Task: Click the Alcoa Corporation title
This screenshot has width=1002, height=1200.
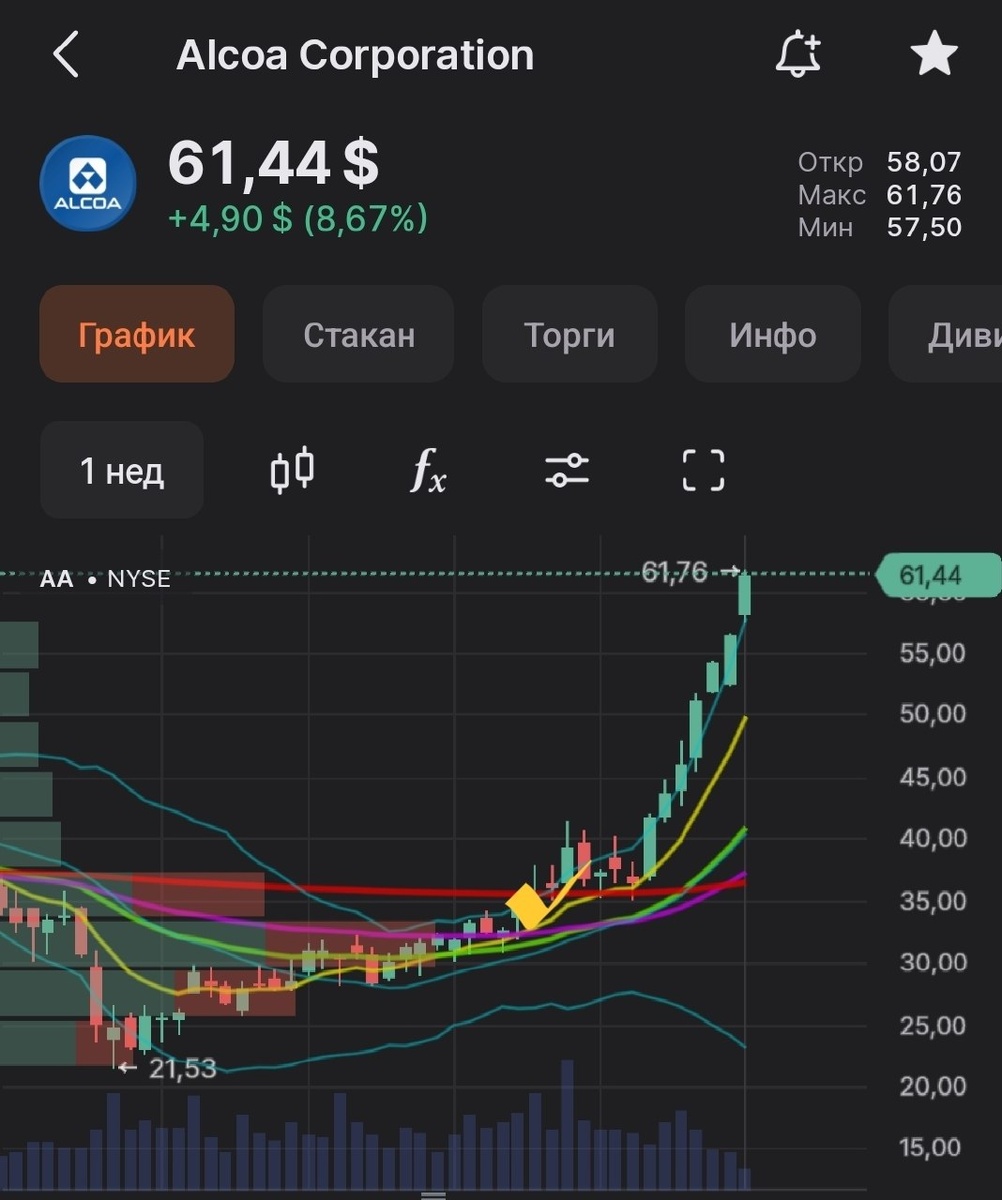Action: tap(355, 55)
